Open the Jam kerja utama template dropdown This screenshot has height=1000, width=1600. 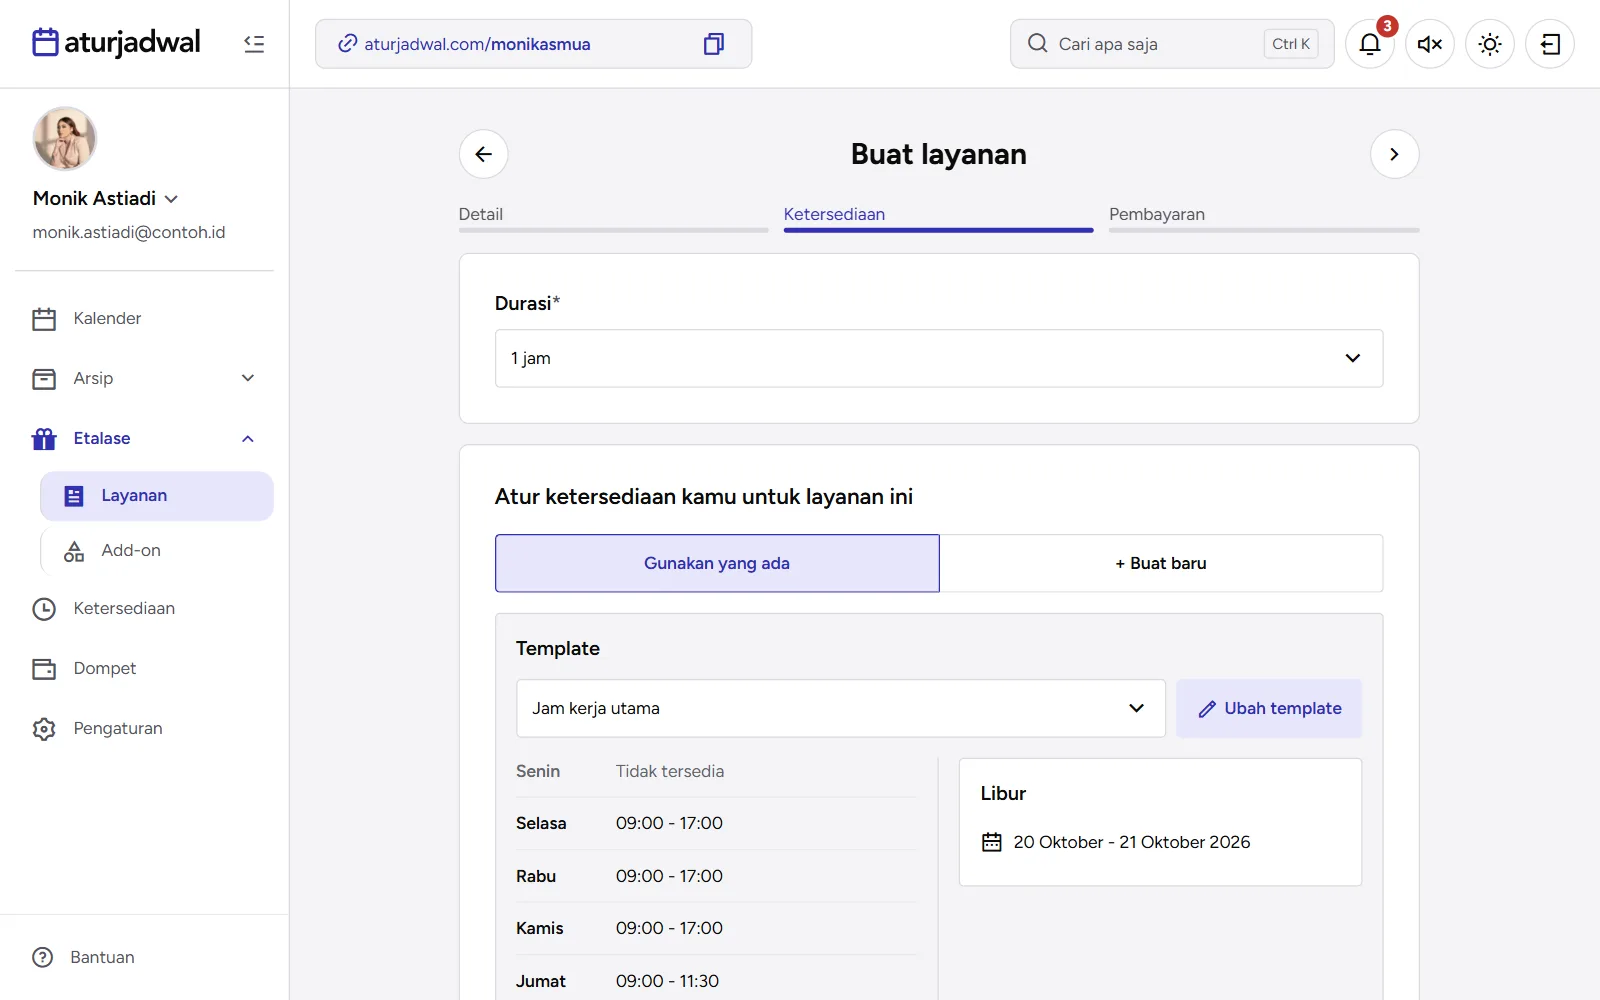point(841,708)
